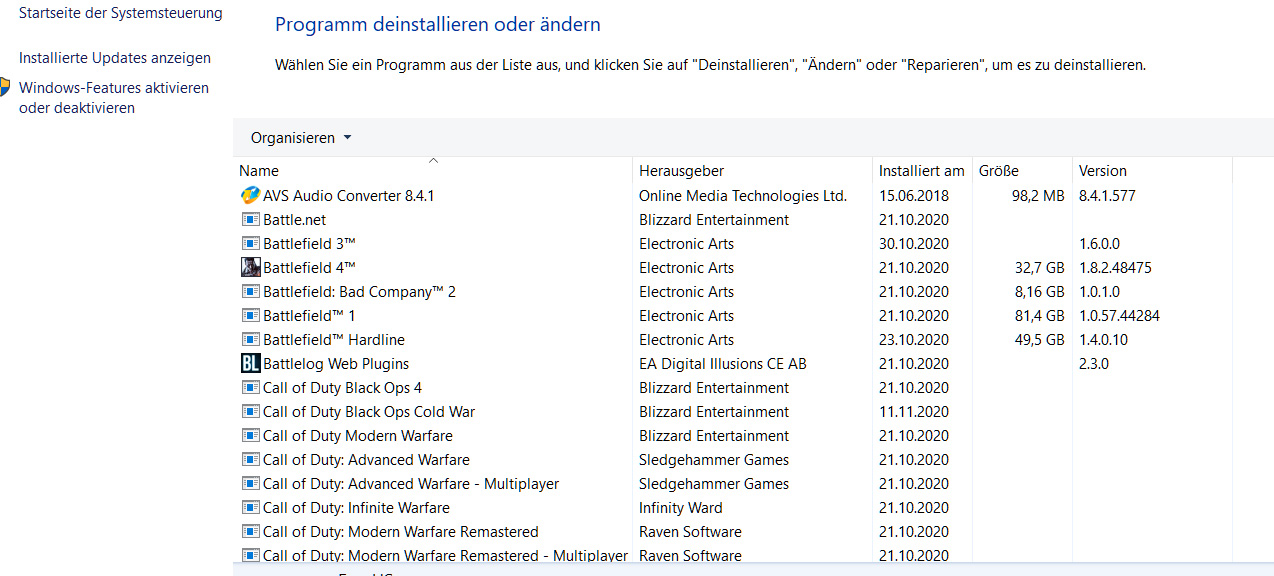Click the version number 8.4.1.577

1107,196
